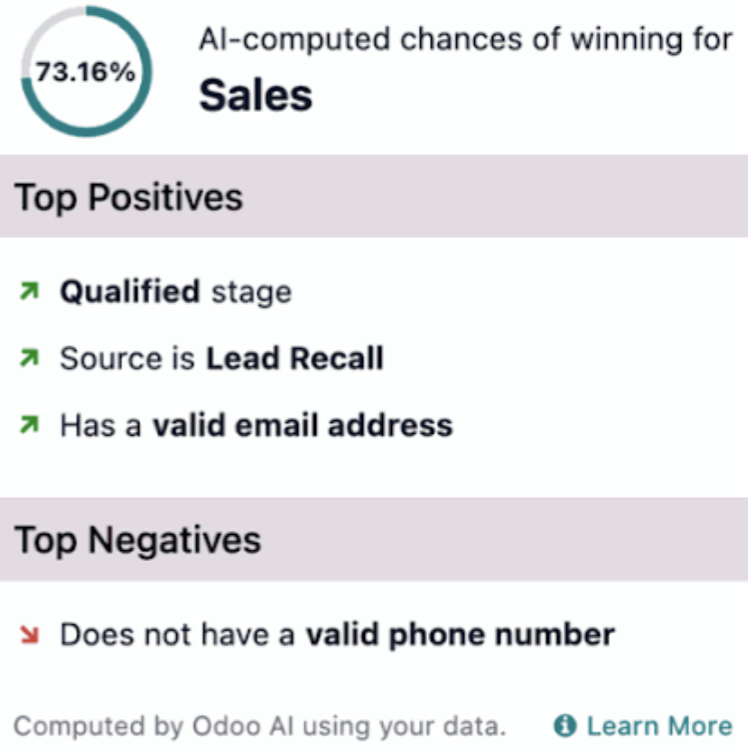Click the bold valid email address text
This screenshot has width=748, height=754.
coord(302,425)
